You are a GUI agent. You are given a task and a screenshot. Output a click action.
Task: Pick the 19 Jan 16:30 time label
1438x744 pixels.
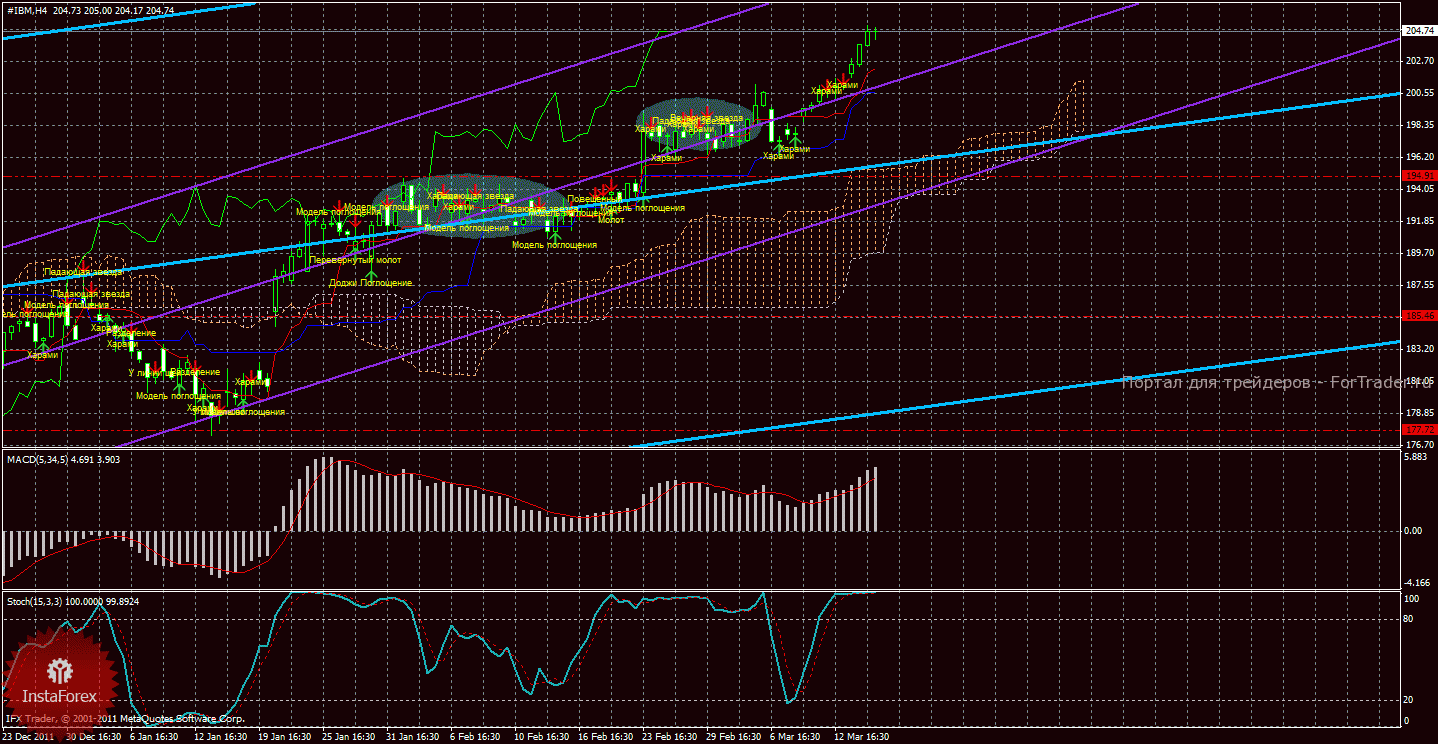tap(284, 737)
